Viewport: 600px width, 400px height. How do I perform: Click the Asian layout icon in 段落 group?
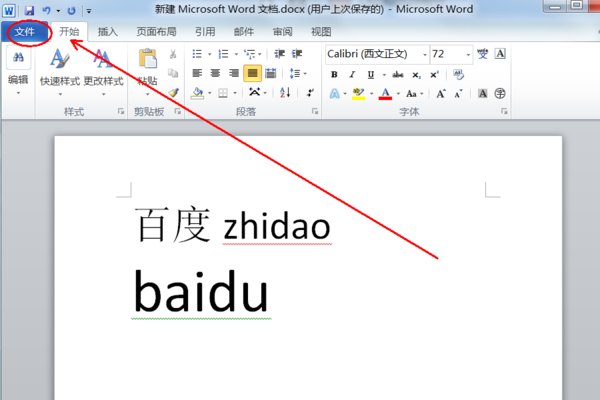tap(254, 92)
